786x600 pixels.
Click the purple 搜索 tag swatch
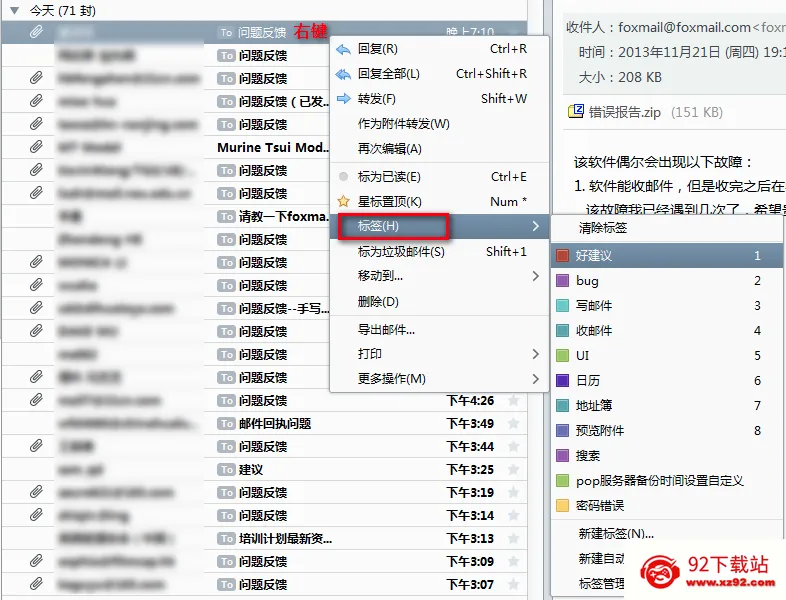(562, 456)
